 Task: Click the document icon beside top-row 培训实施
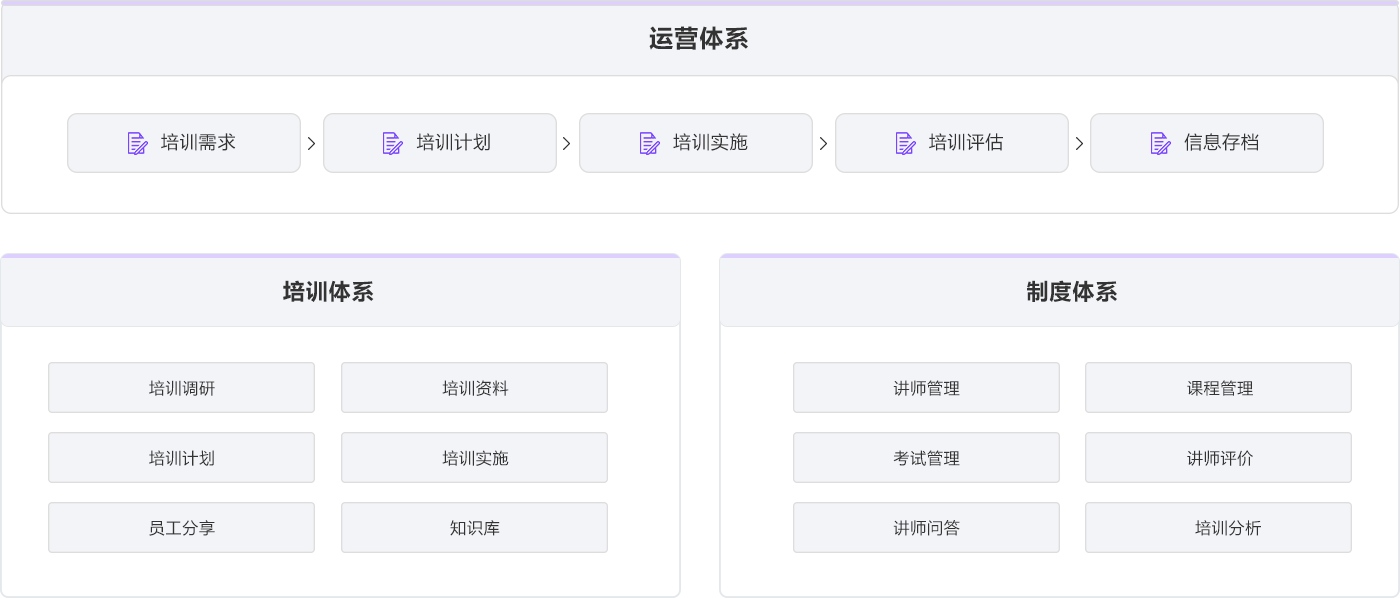point(650,143)
